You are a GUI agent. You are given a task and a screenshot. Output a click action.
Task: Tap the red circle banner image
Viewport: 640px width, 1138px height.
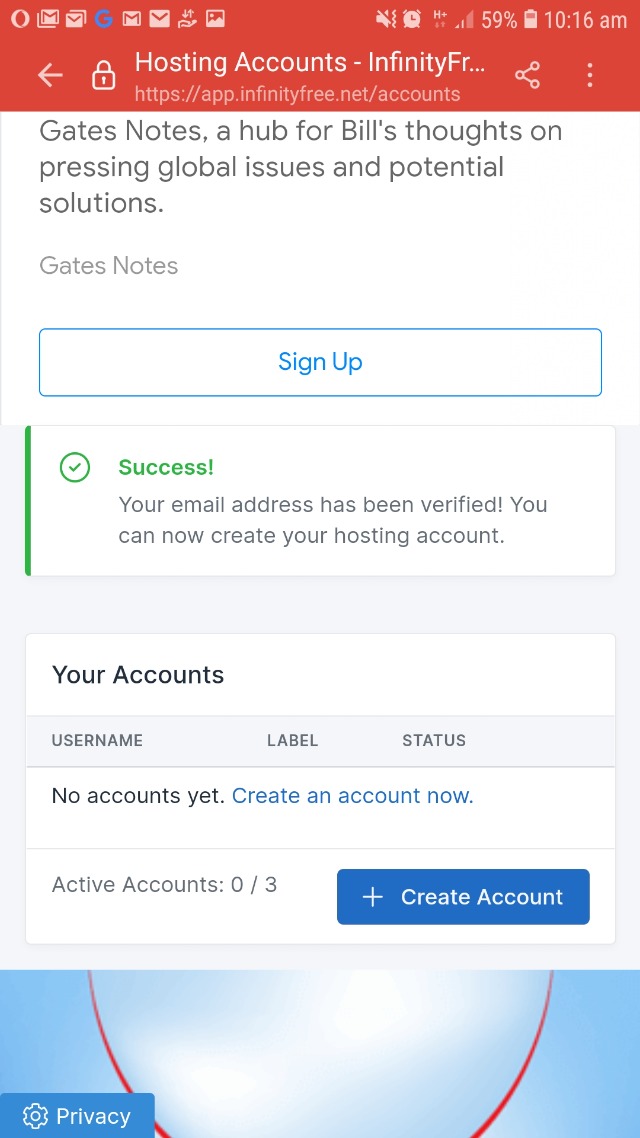pos(320,1040)
